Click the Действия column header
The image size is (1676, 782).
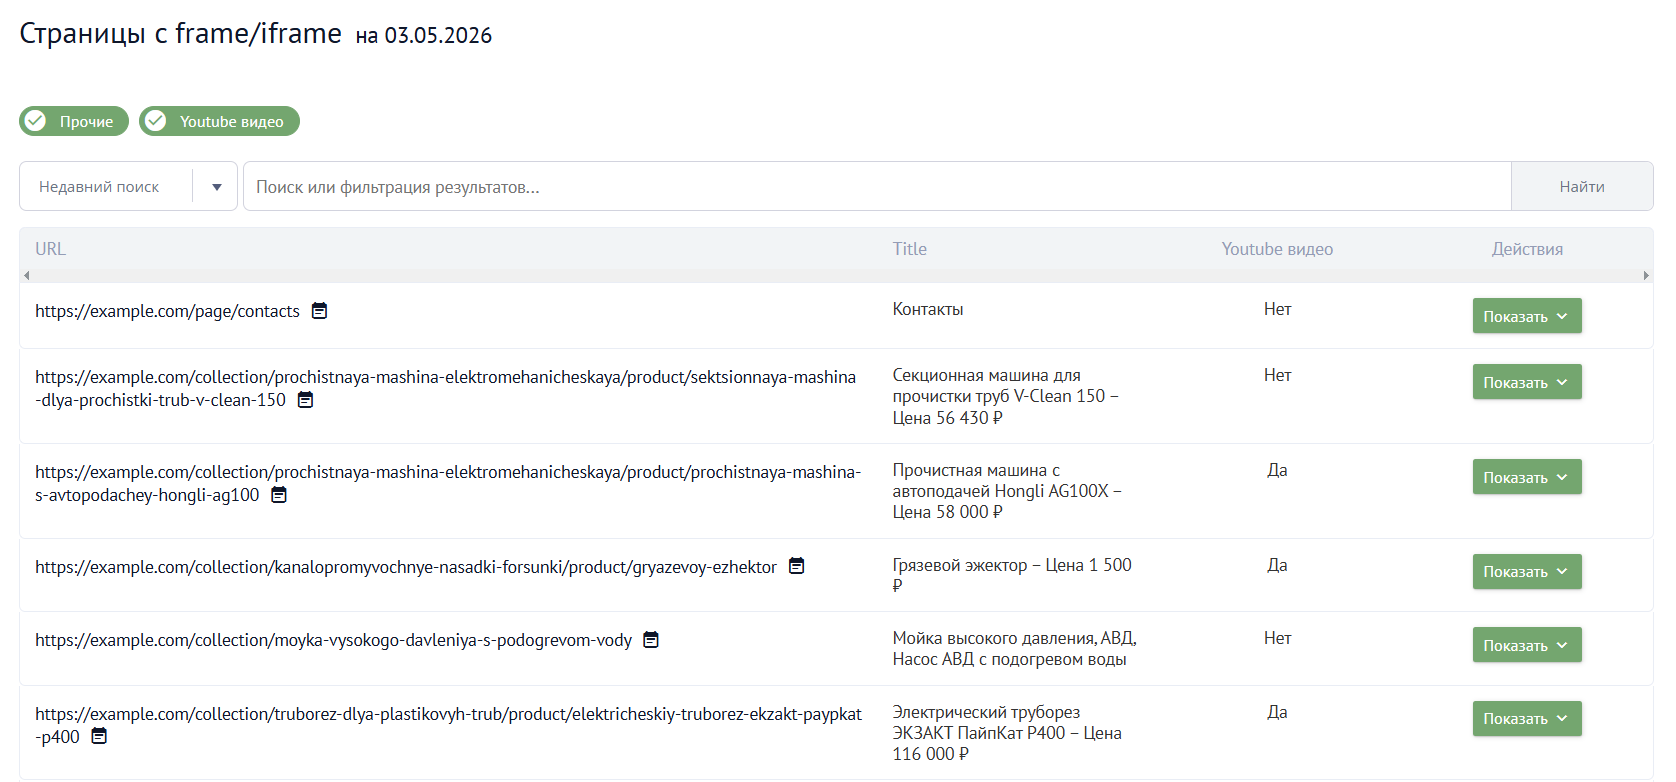(x=1527, y=249)
